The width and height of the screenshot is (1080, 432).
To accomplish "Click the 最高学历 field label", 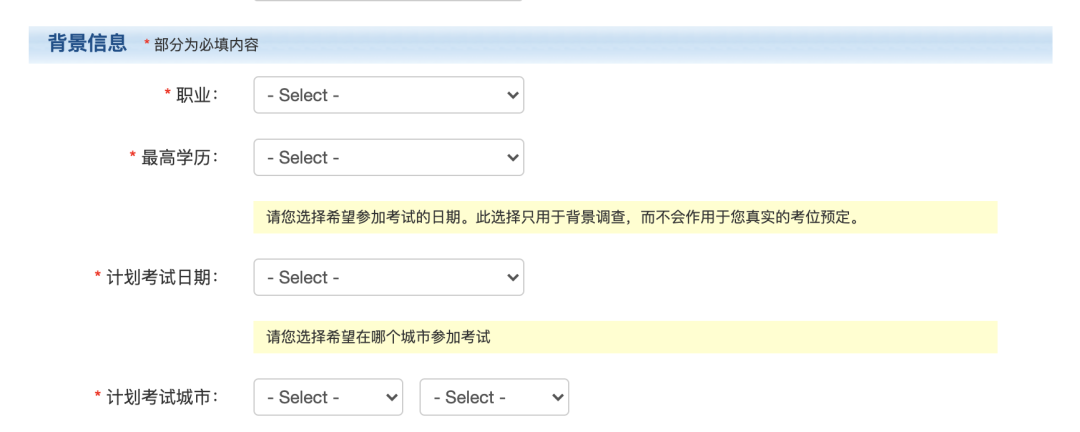I will pos(180,158).
